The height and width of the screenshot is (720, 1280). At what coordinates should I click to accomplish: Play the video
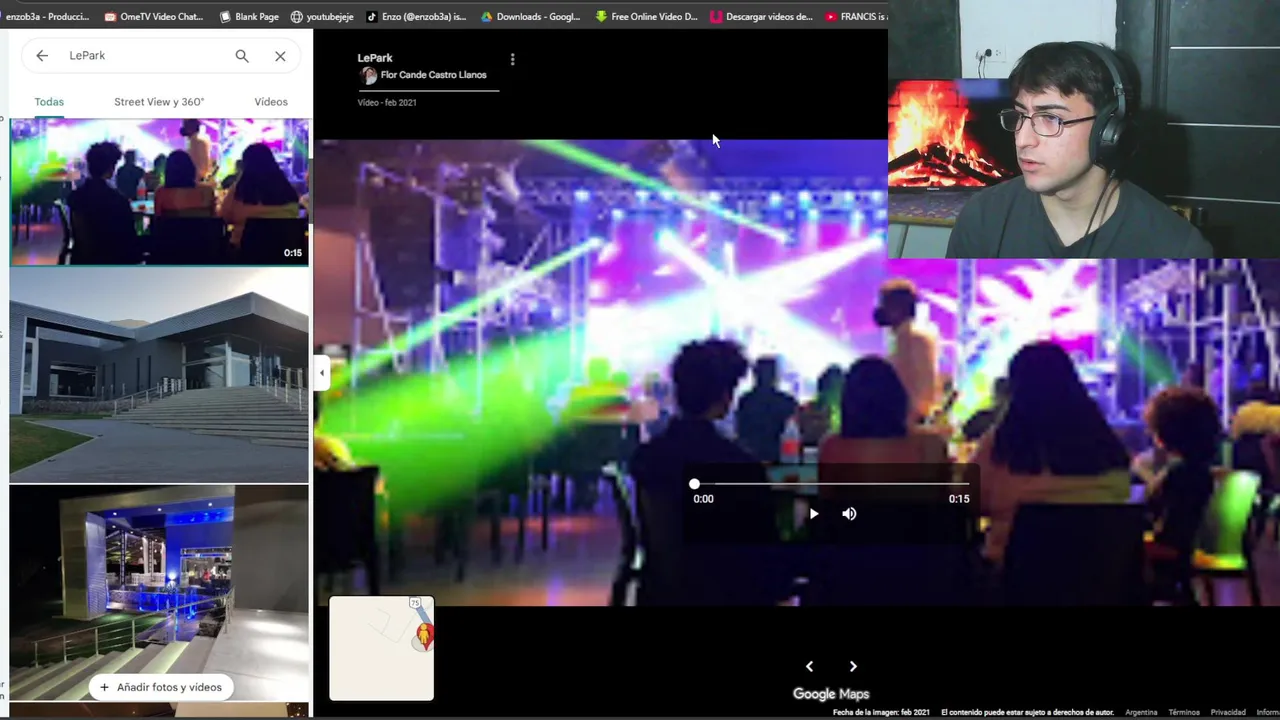[x=813, y=514]
